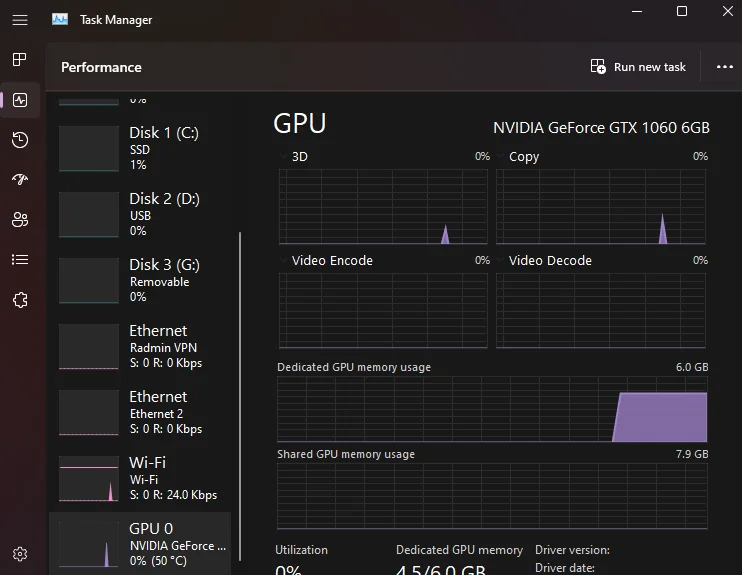Image resolution: width=742 pixels, height=575 pixels.
Task: Select GPU 0 NVIDIA GeForce entry
Action: coord(140,544)
